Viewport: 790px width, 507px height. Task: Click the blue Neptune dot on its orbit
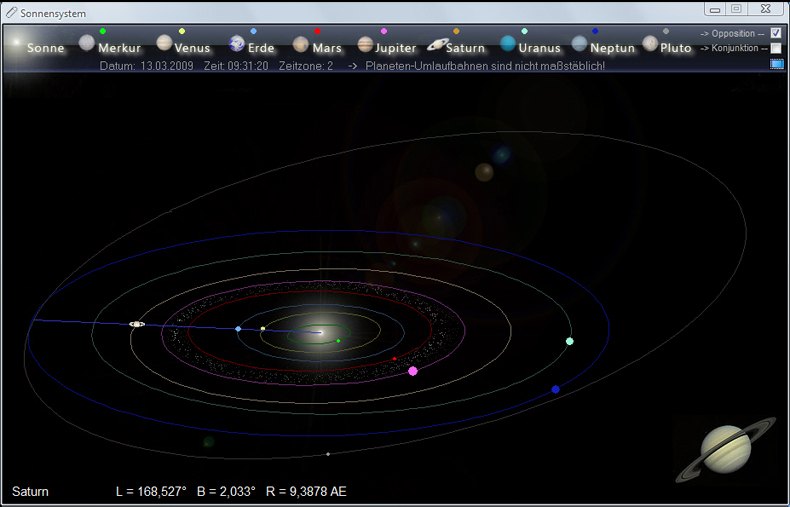tap(556, 389)
